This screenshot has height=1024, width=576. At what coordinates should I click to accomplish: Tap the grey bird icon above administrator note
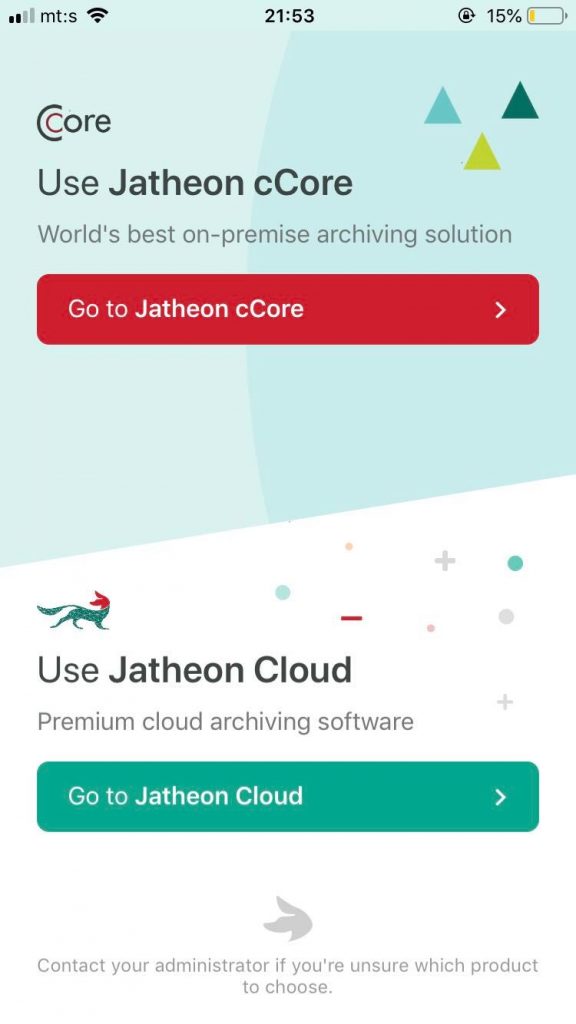tap(288, 919)
